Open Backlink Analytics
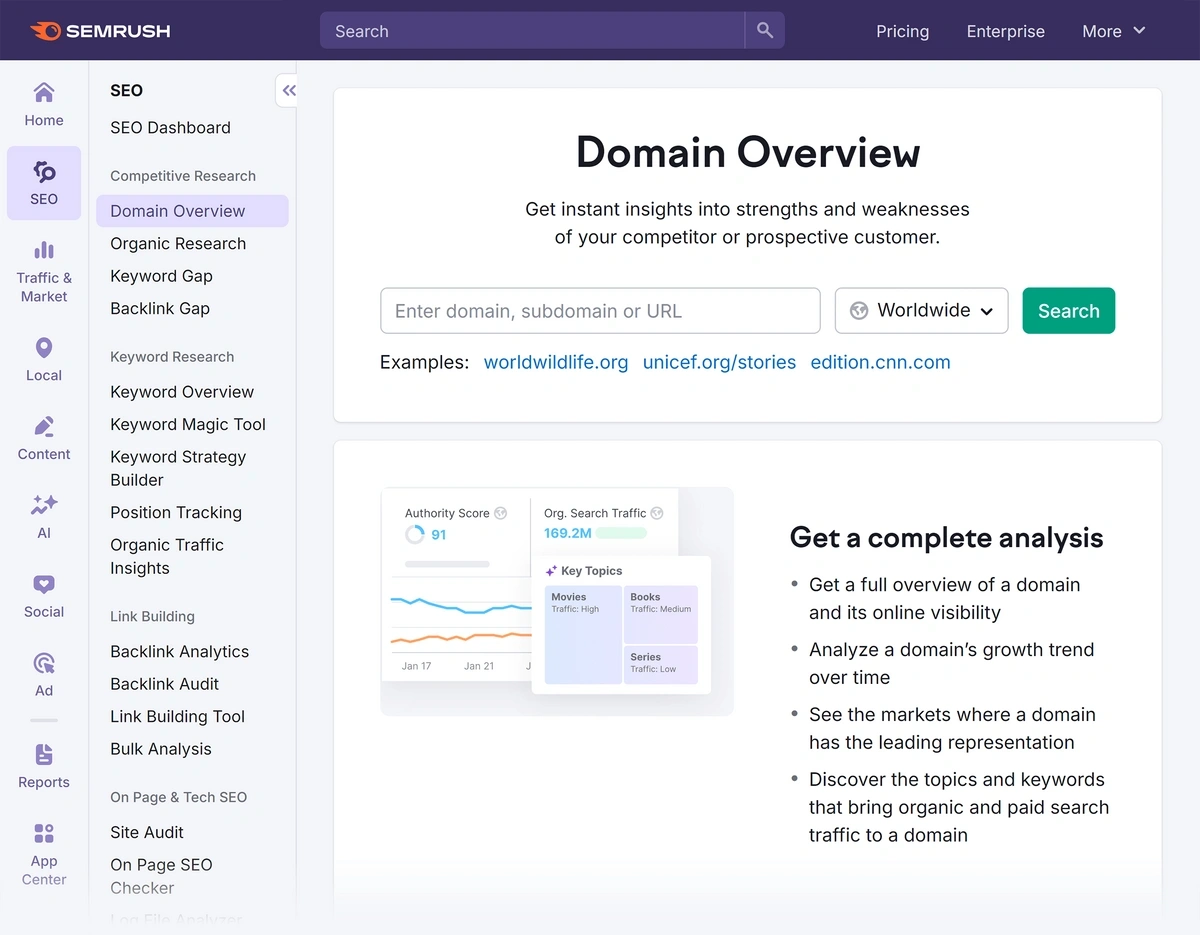Viewport: 1200px width, 935px height. click(179, 652)
